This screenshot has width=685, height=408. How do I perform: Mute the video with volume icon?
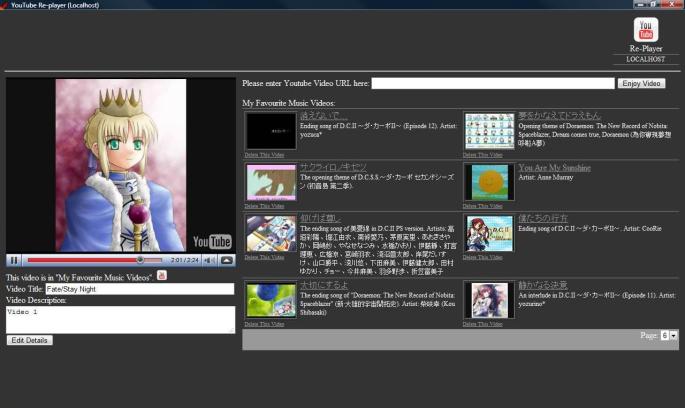click(x=209, y=260)
